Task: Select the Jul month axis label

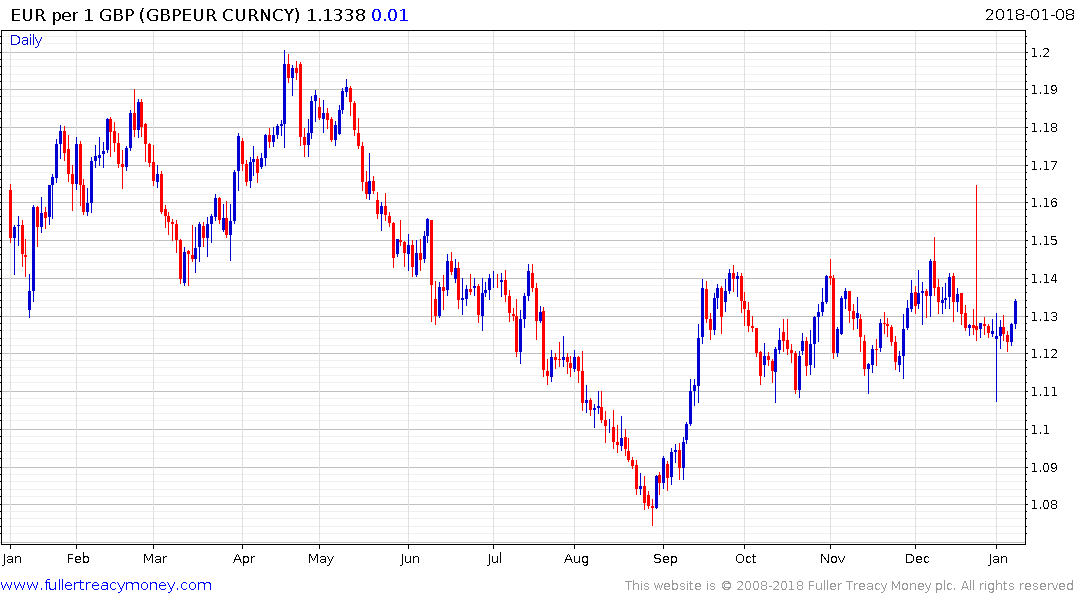Action: [x=494, y=558]
